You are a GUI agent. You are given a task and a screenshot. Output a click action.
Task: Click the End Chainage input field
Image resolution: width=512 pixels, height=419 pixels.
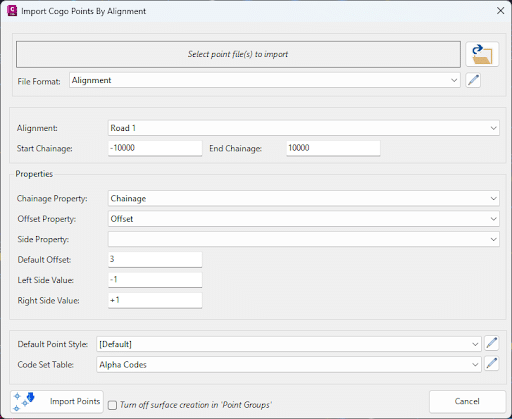coord(333,148)
